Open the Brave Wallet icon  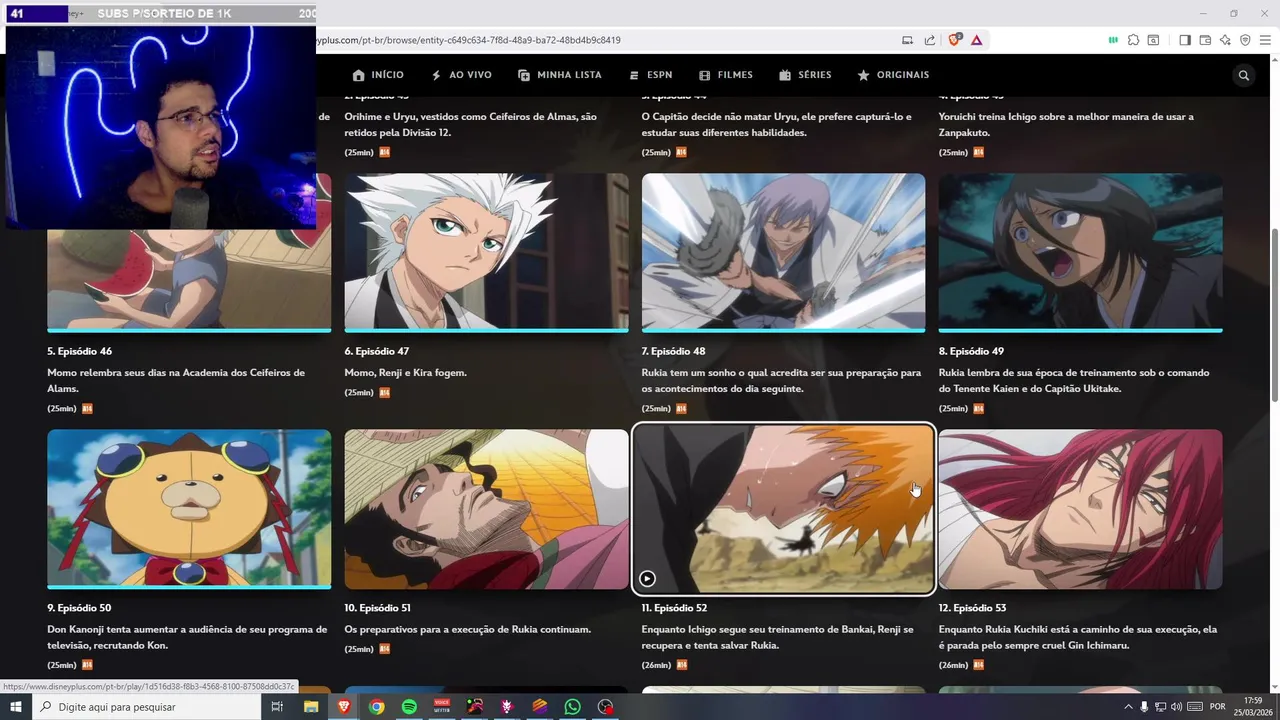pos(1205,40)
